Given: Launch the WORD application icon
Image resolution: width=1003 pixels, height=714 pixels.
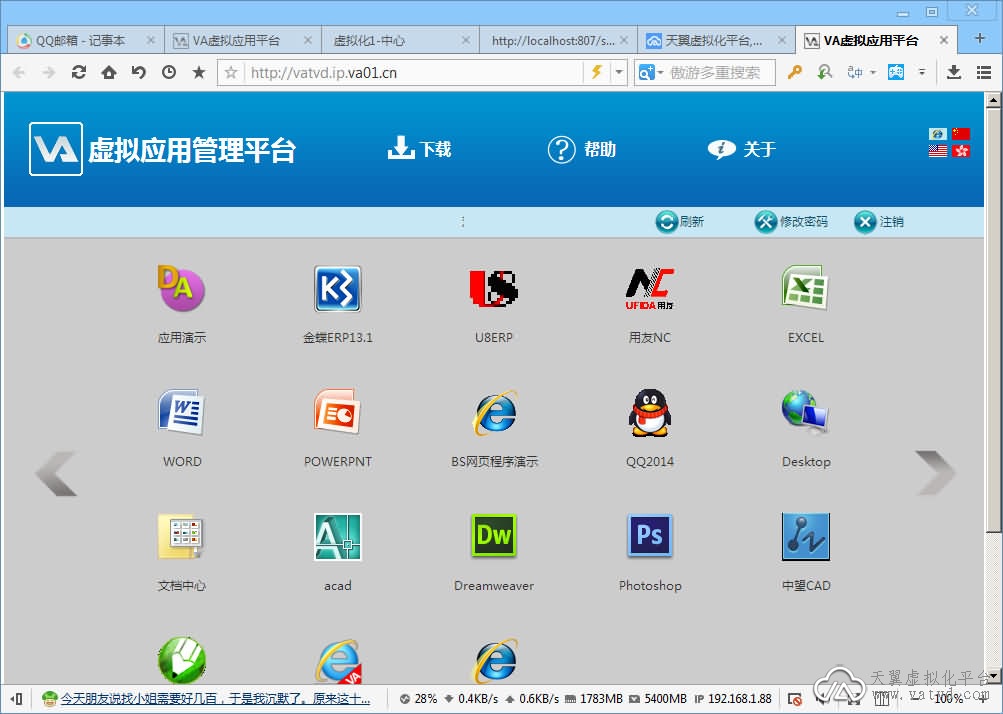Looking at the screenshot, I should click(181, 413).
